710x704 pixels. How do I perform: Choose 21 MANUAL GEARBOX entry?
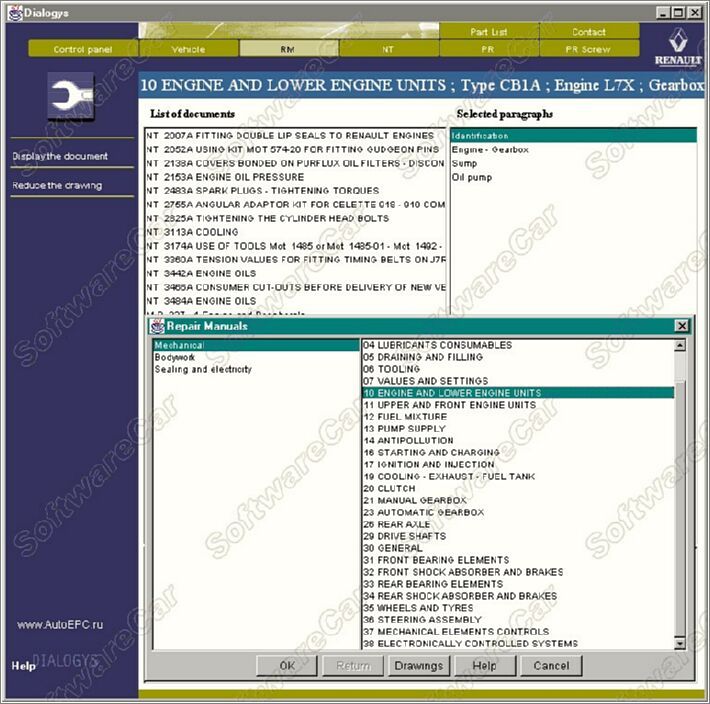pos(415,500)
